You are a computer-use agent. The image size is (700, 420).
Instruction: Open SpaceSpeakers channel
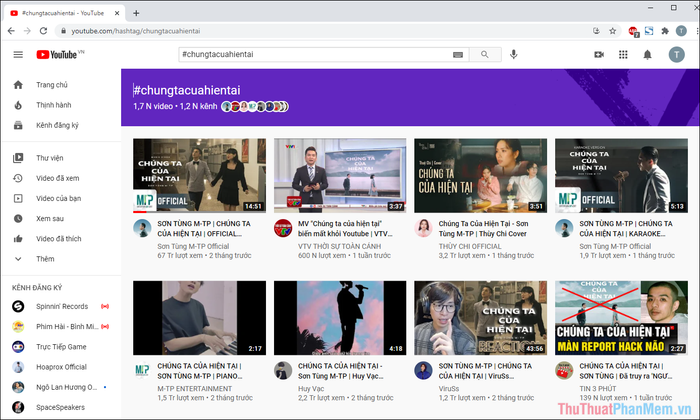[x=61, y=407]
